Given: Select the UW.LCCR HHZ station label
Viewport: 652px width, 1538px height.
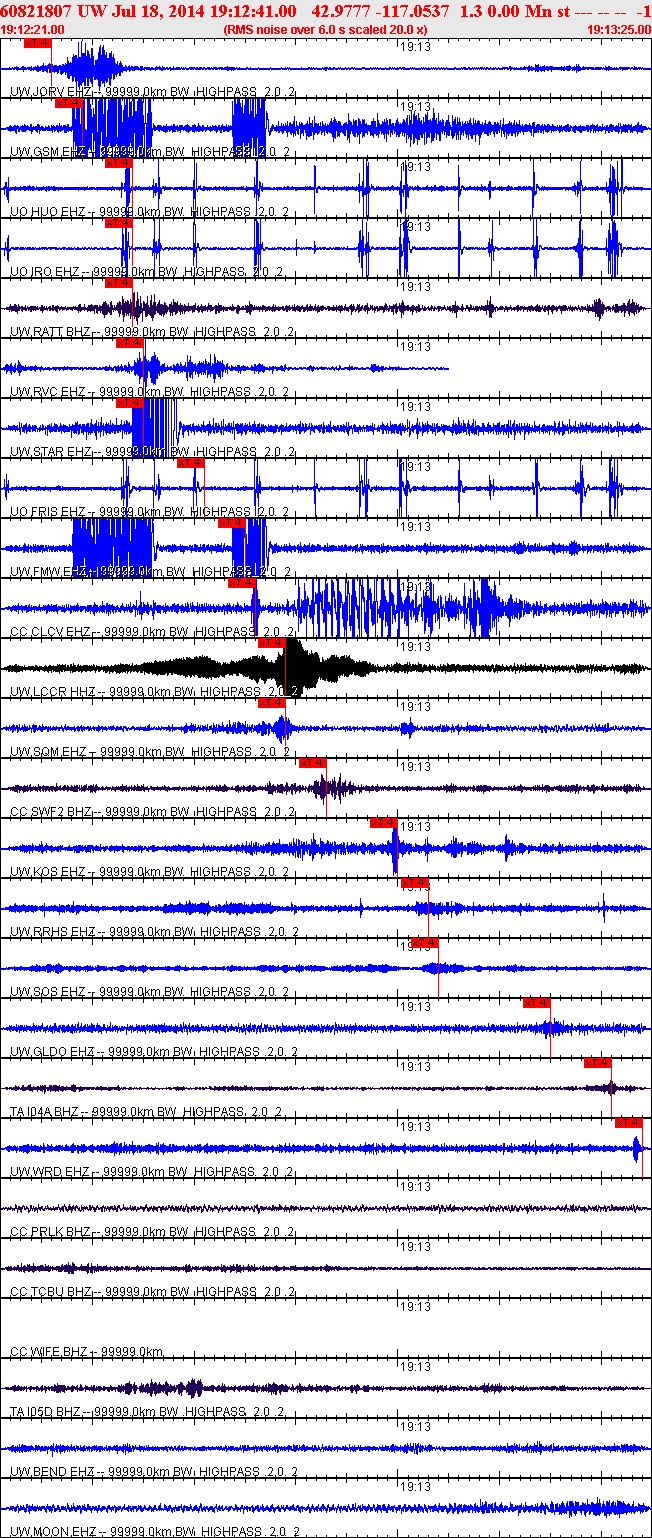Looking at the screenshot, I should click(x=52, y=691).
